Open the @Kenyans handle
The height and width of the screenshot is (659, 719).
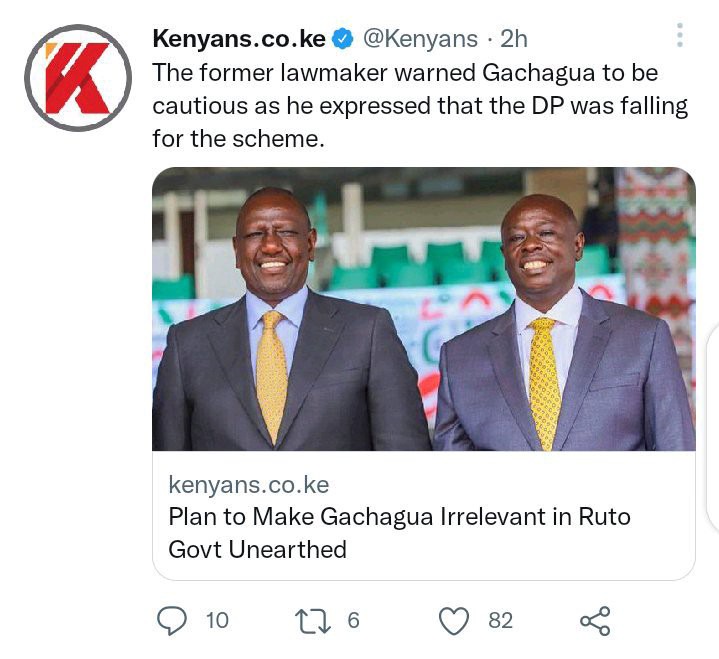pyautogui.click(x=420, y=39)
